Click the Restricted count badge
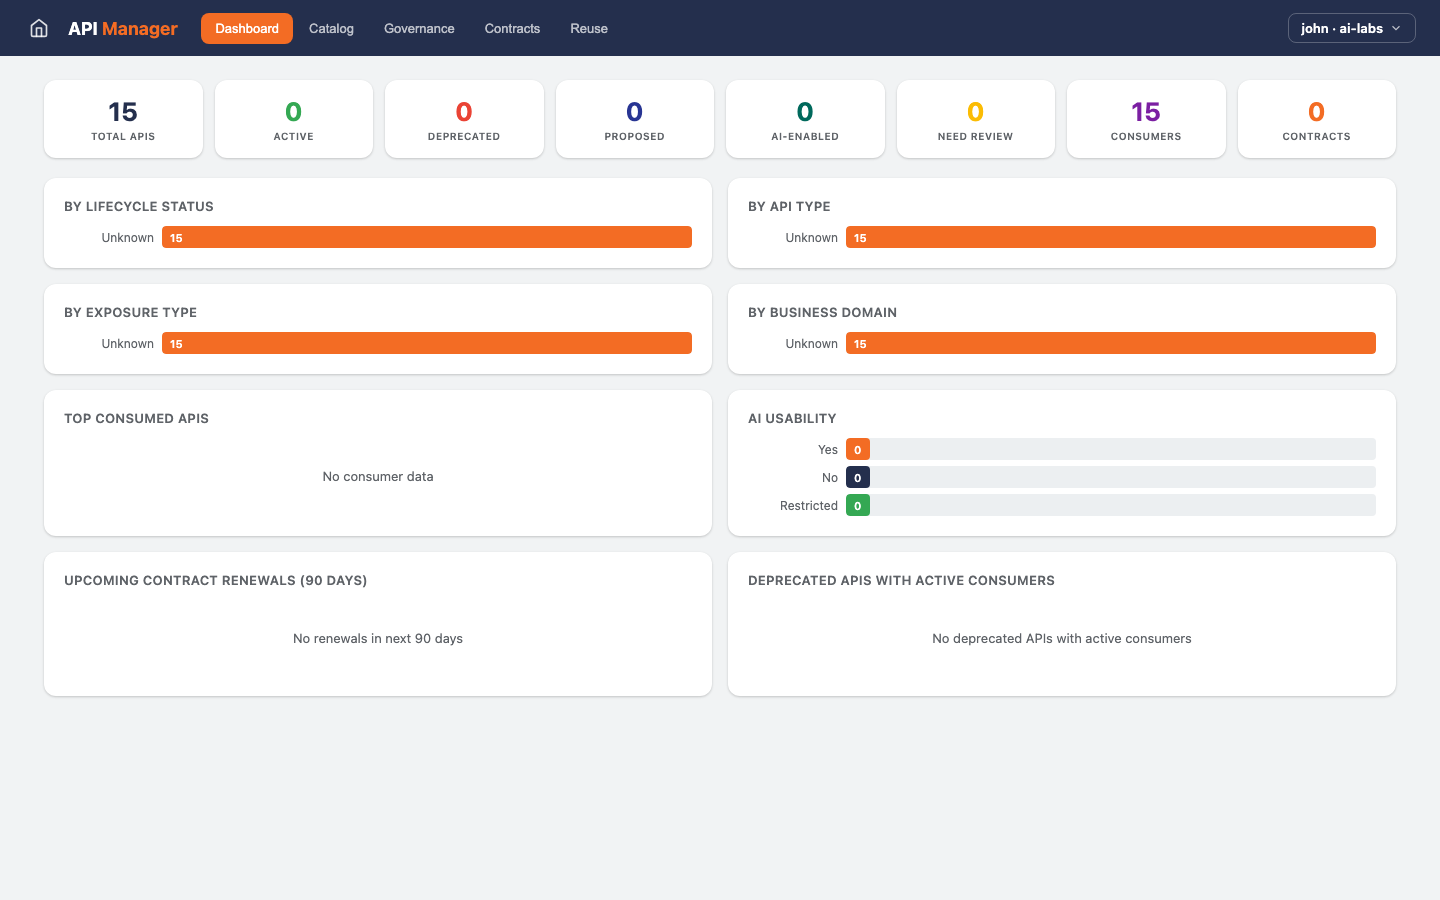Screen dimensions: 1440x900 [857, 505]
